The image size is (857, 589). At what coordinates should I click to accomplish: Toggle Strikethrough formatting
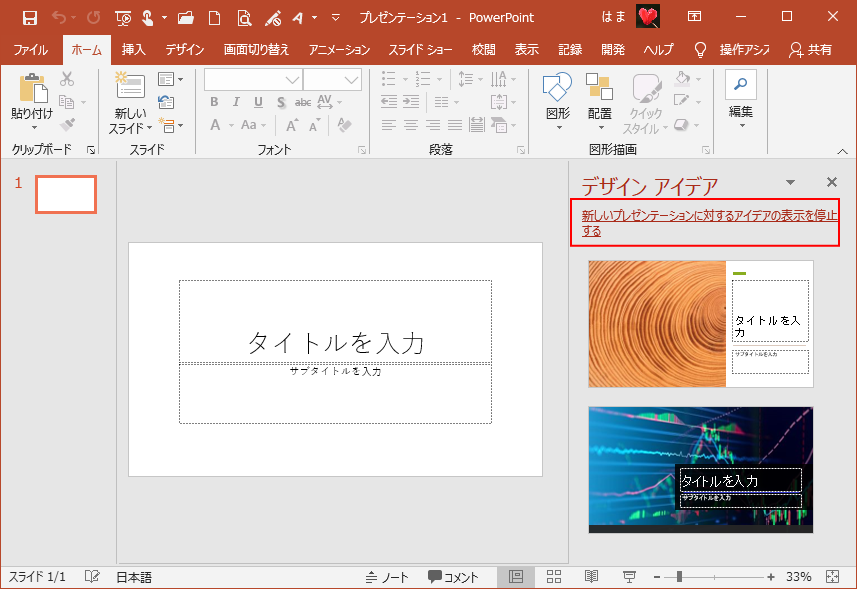click(x=303, y=102)
